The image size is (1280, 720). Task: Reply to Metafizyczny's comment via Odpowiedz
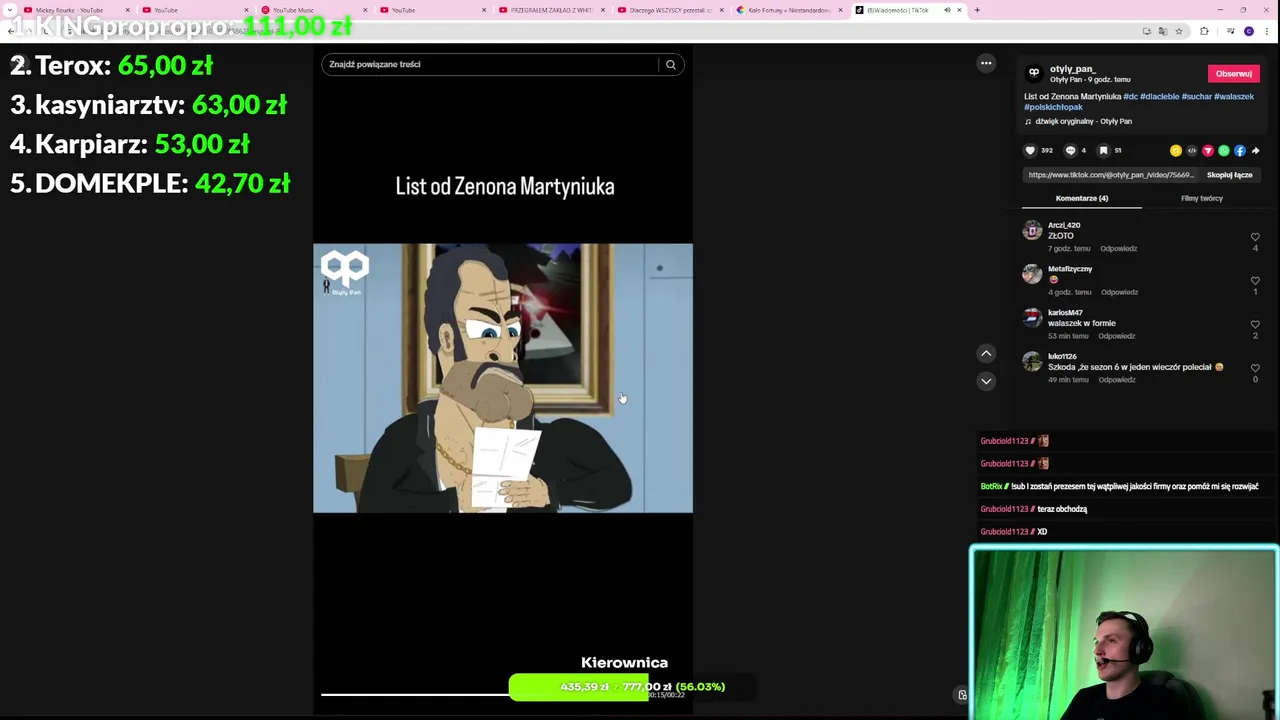pos(1119,292)
